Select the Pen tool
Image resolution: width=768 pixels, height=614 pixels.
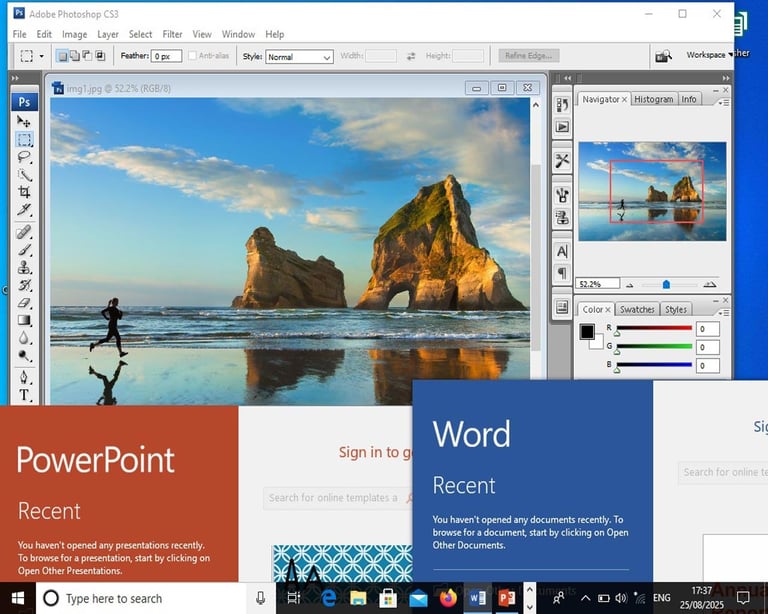[x=24, y=378]
